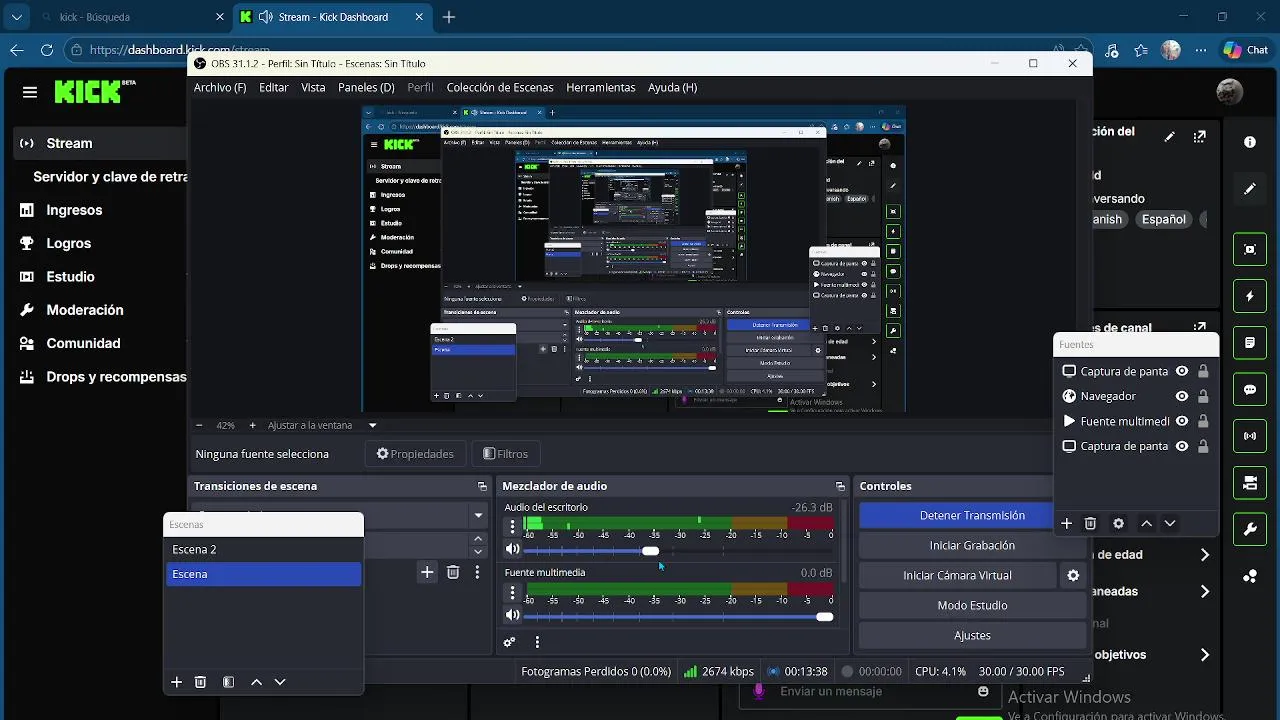This screenshot has height=720, width=1280.
Task: Open options menu for Audio del escritorio
Action: pyautogui.click(x=513, y=527)
